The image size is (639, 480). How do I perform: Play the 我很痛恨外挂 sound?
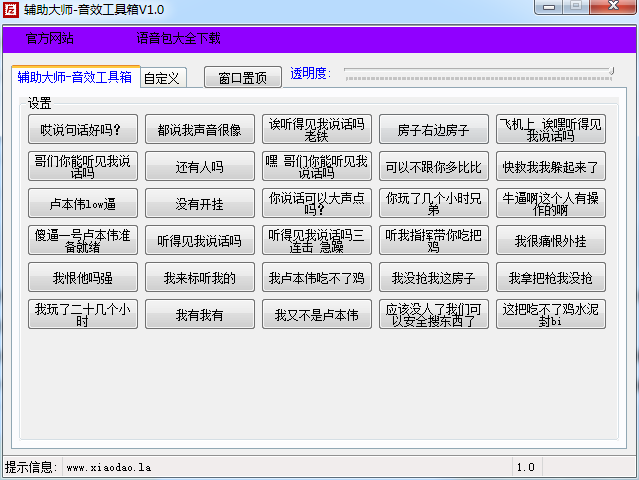pos(551,241)
